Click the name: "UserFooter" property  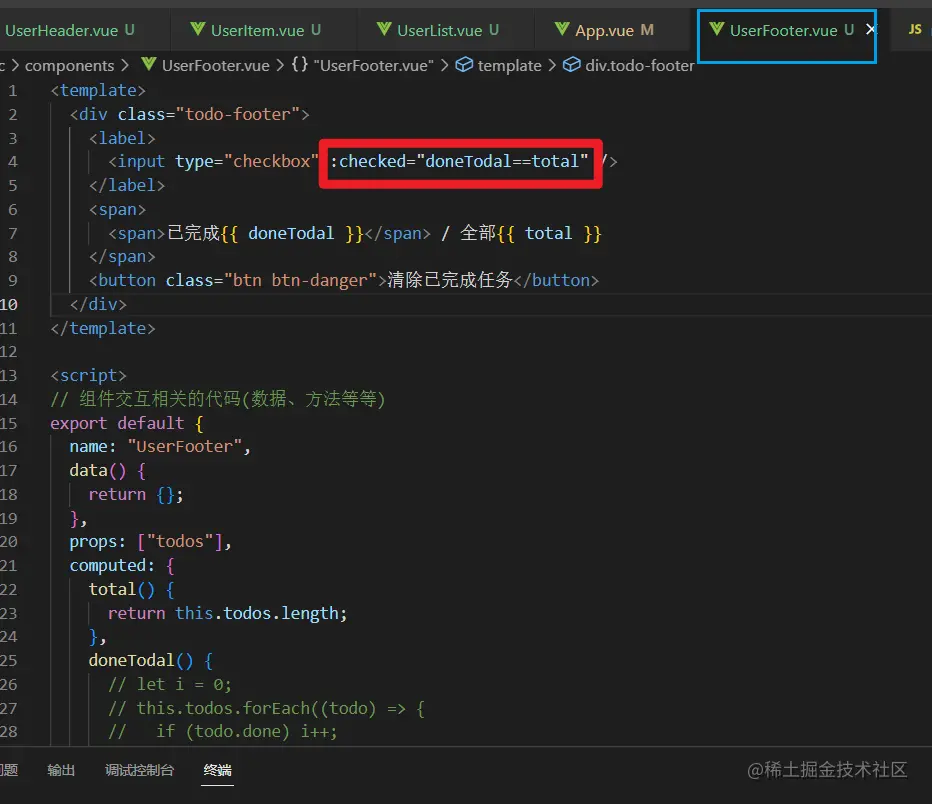coord(160,447)
